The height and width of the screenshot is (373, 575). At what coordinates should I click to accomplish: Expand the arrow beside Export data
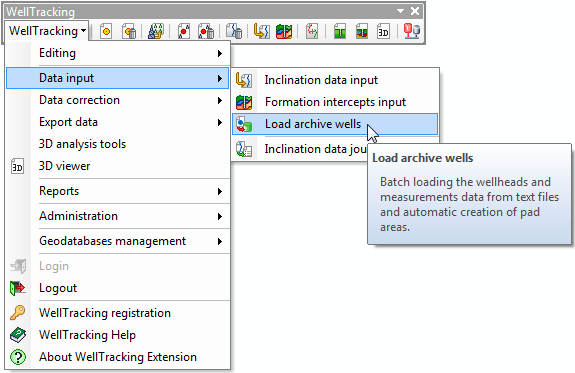(x=220, y=122)
